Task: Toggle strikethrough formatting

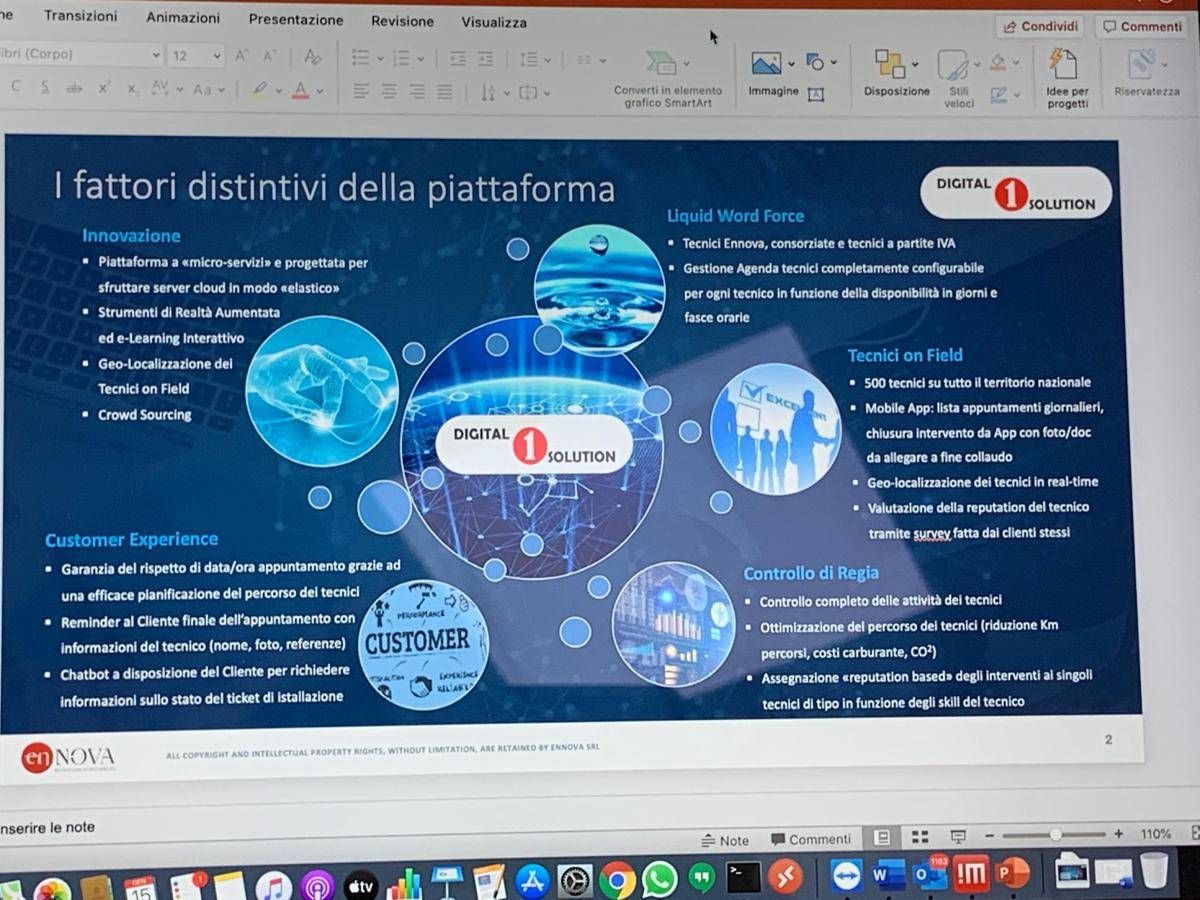Action: click(x=74, y=88)
